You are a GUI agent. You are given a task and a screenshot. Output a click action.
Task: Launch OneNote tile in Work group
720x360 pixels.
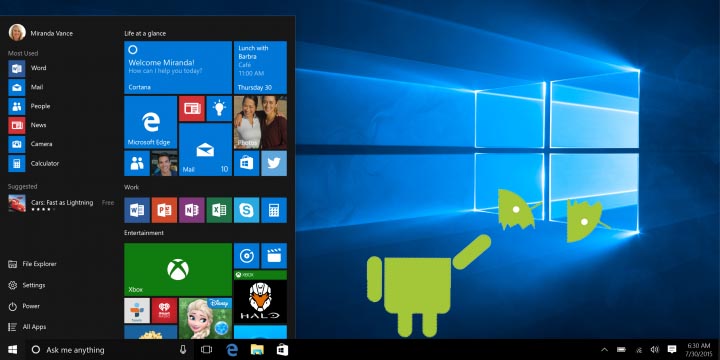[191, 210]
